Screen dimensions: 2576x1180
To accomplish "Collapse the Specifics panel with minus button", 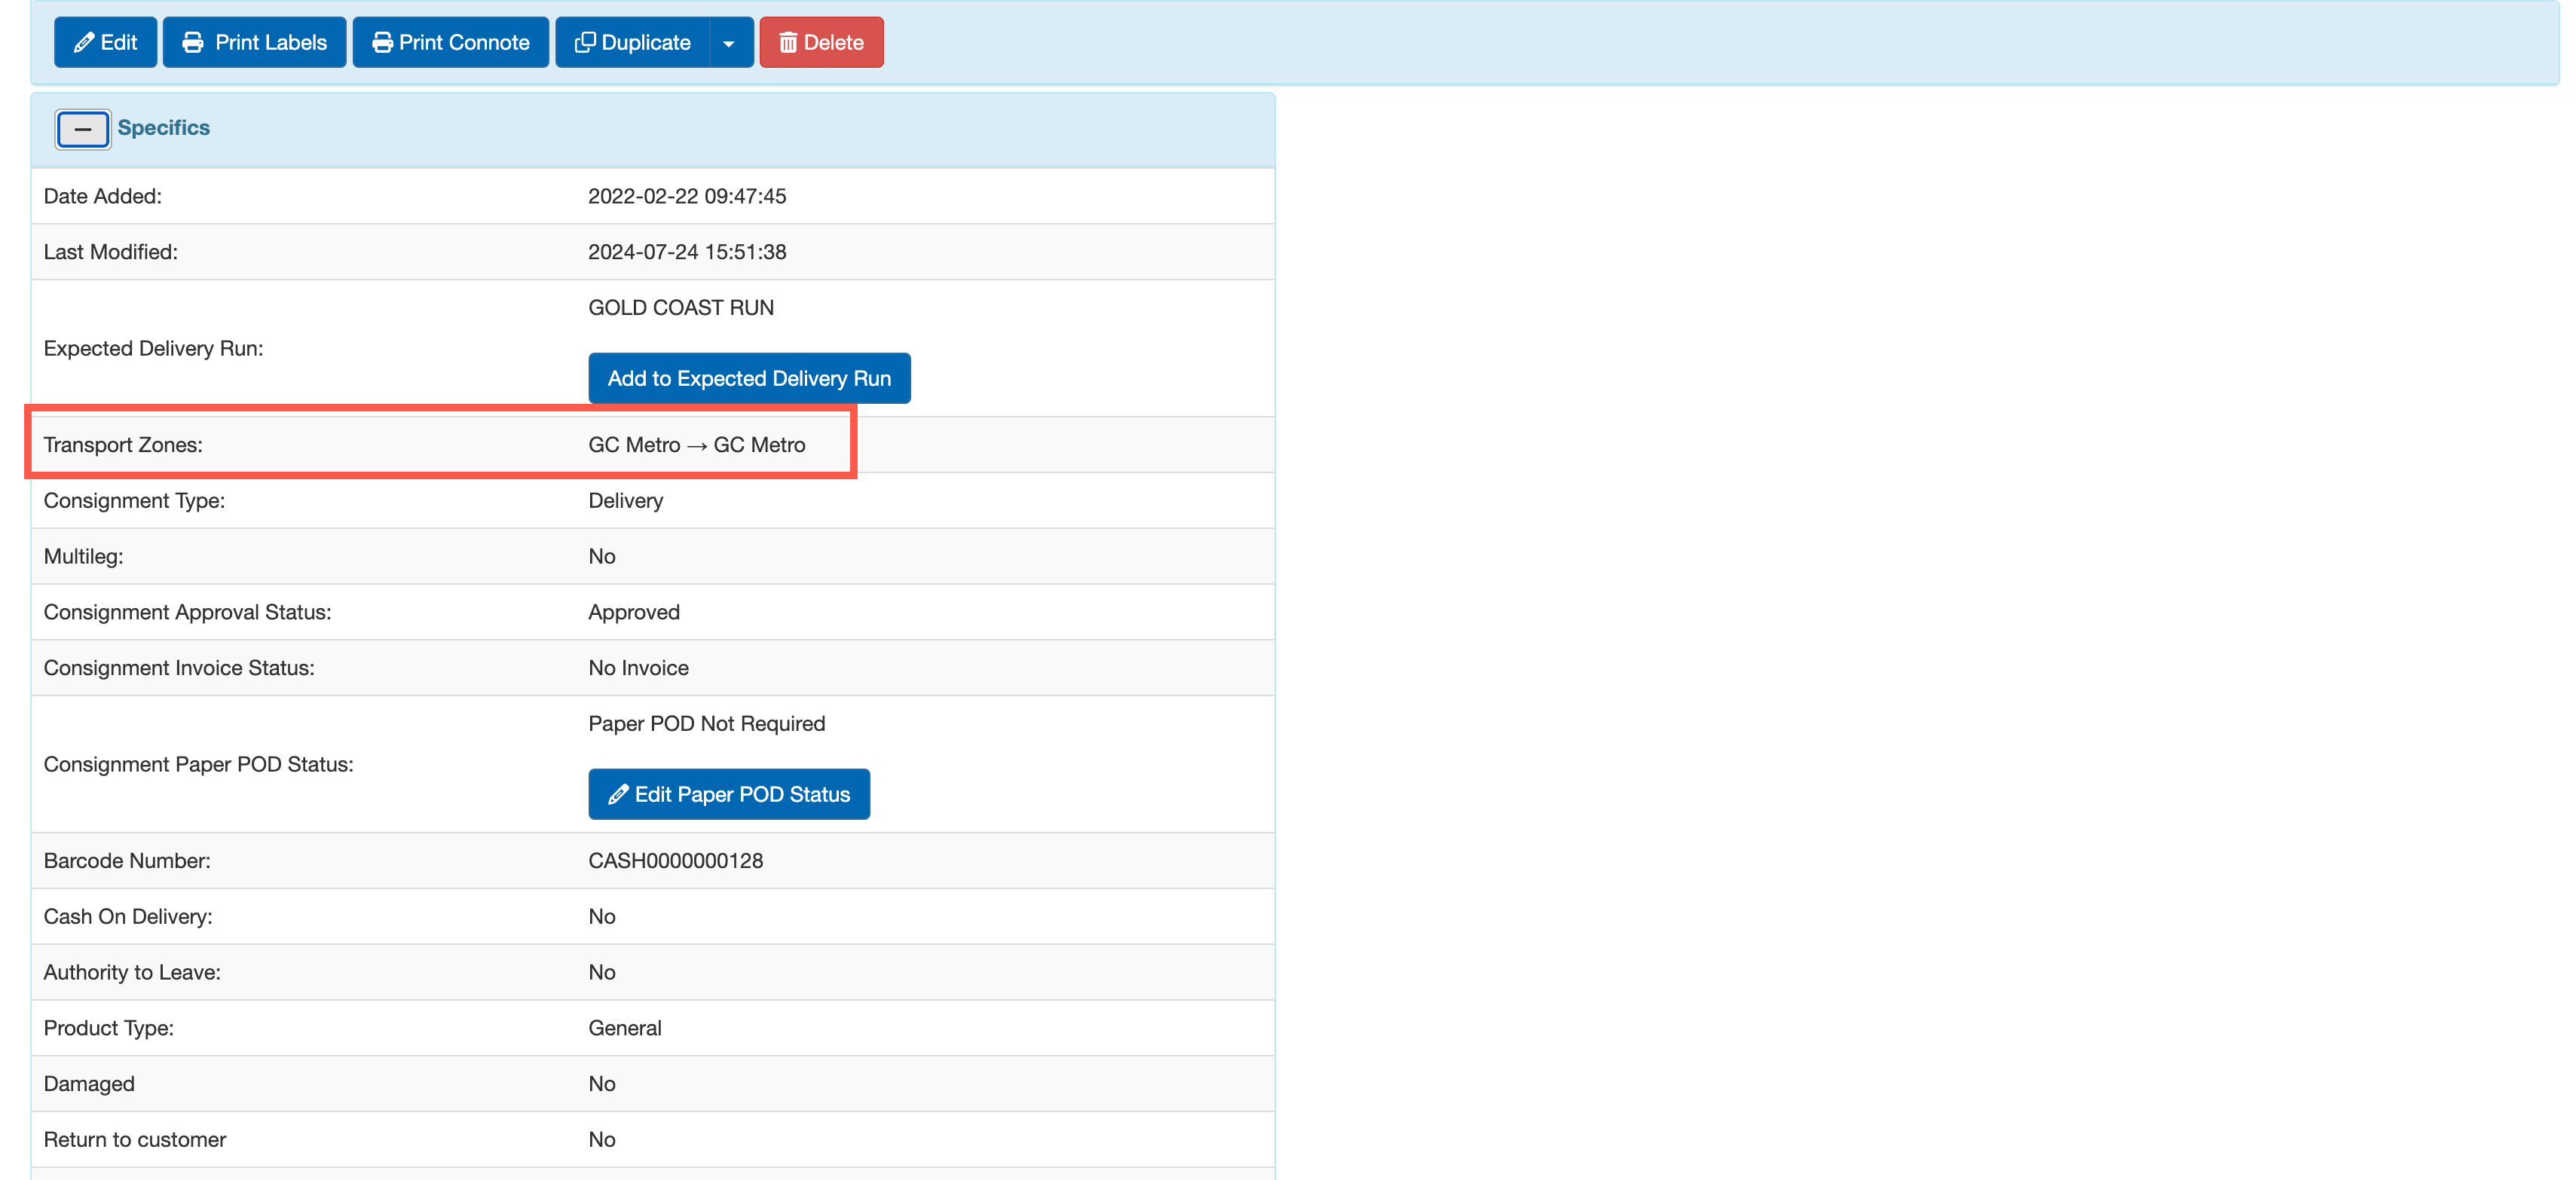I will 83,129.
